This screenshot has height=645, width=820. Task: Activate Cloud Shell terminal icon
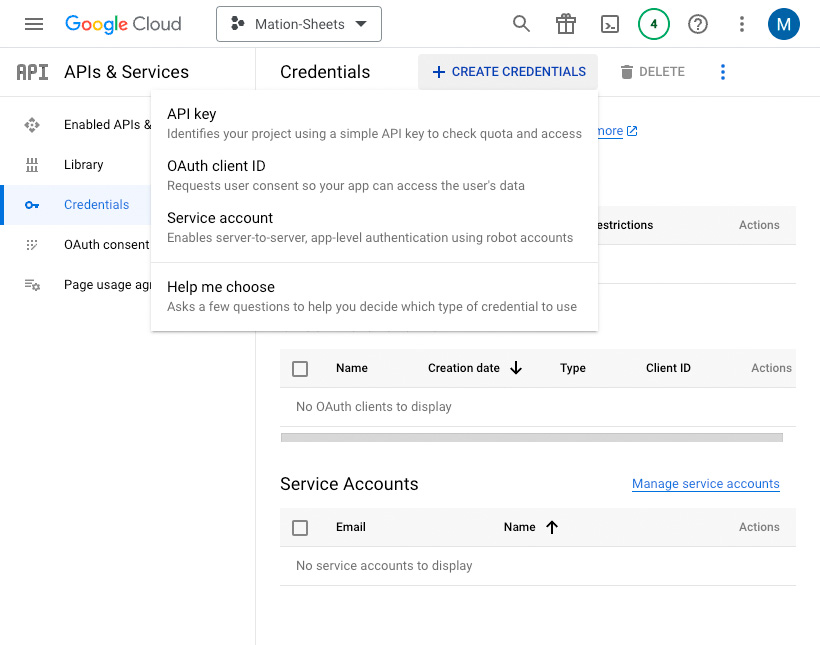[x=610, y=24]
